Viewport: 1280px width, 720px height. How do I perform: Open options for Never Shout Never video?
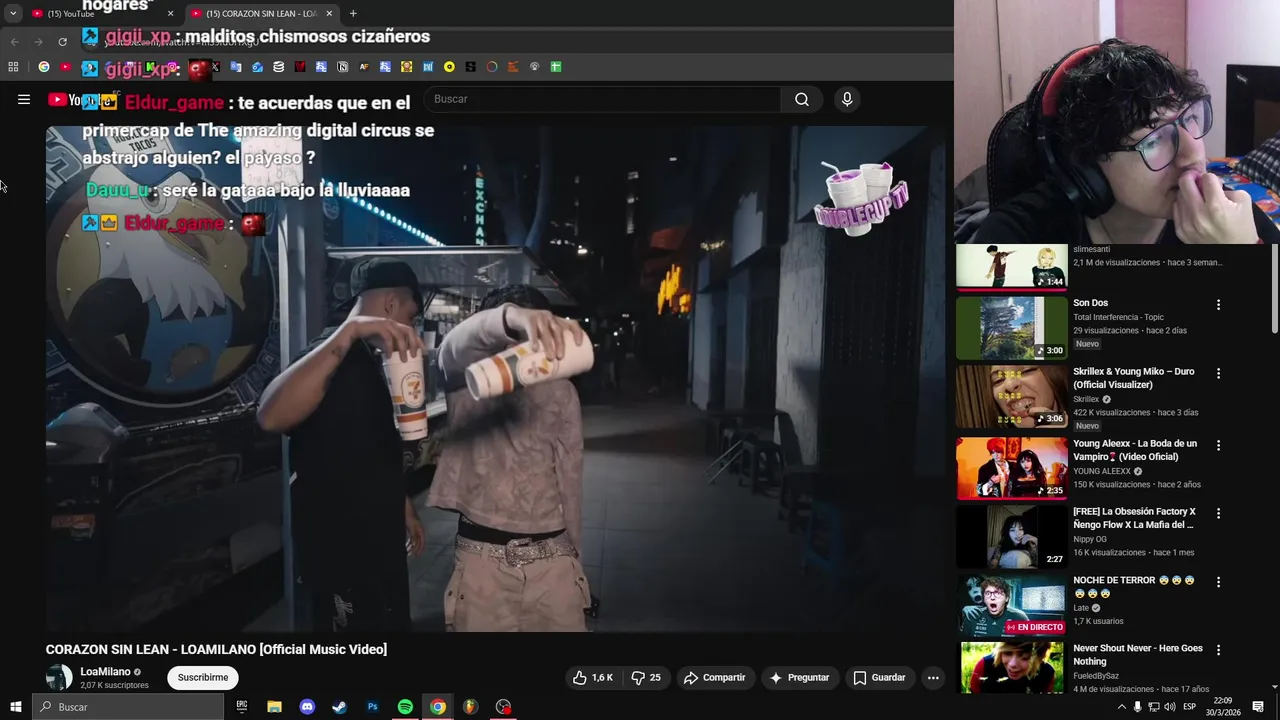(x=1218, y=650)
